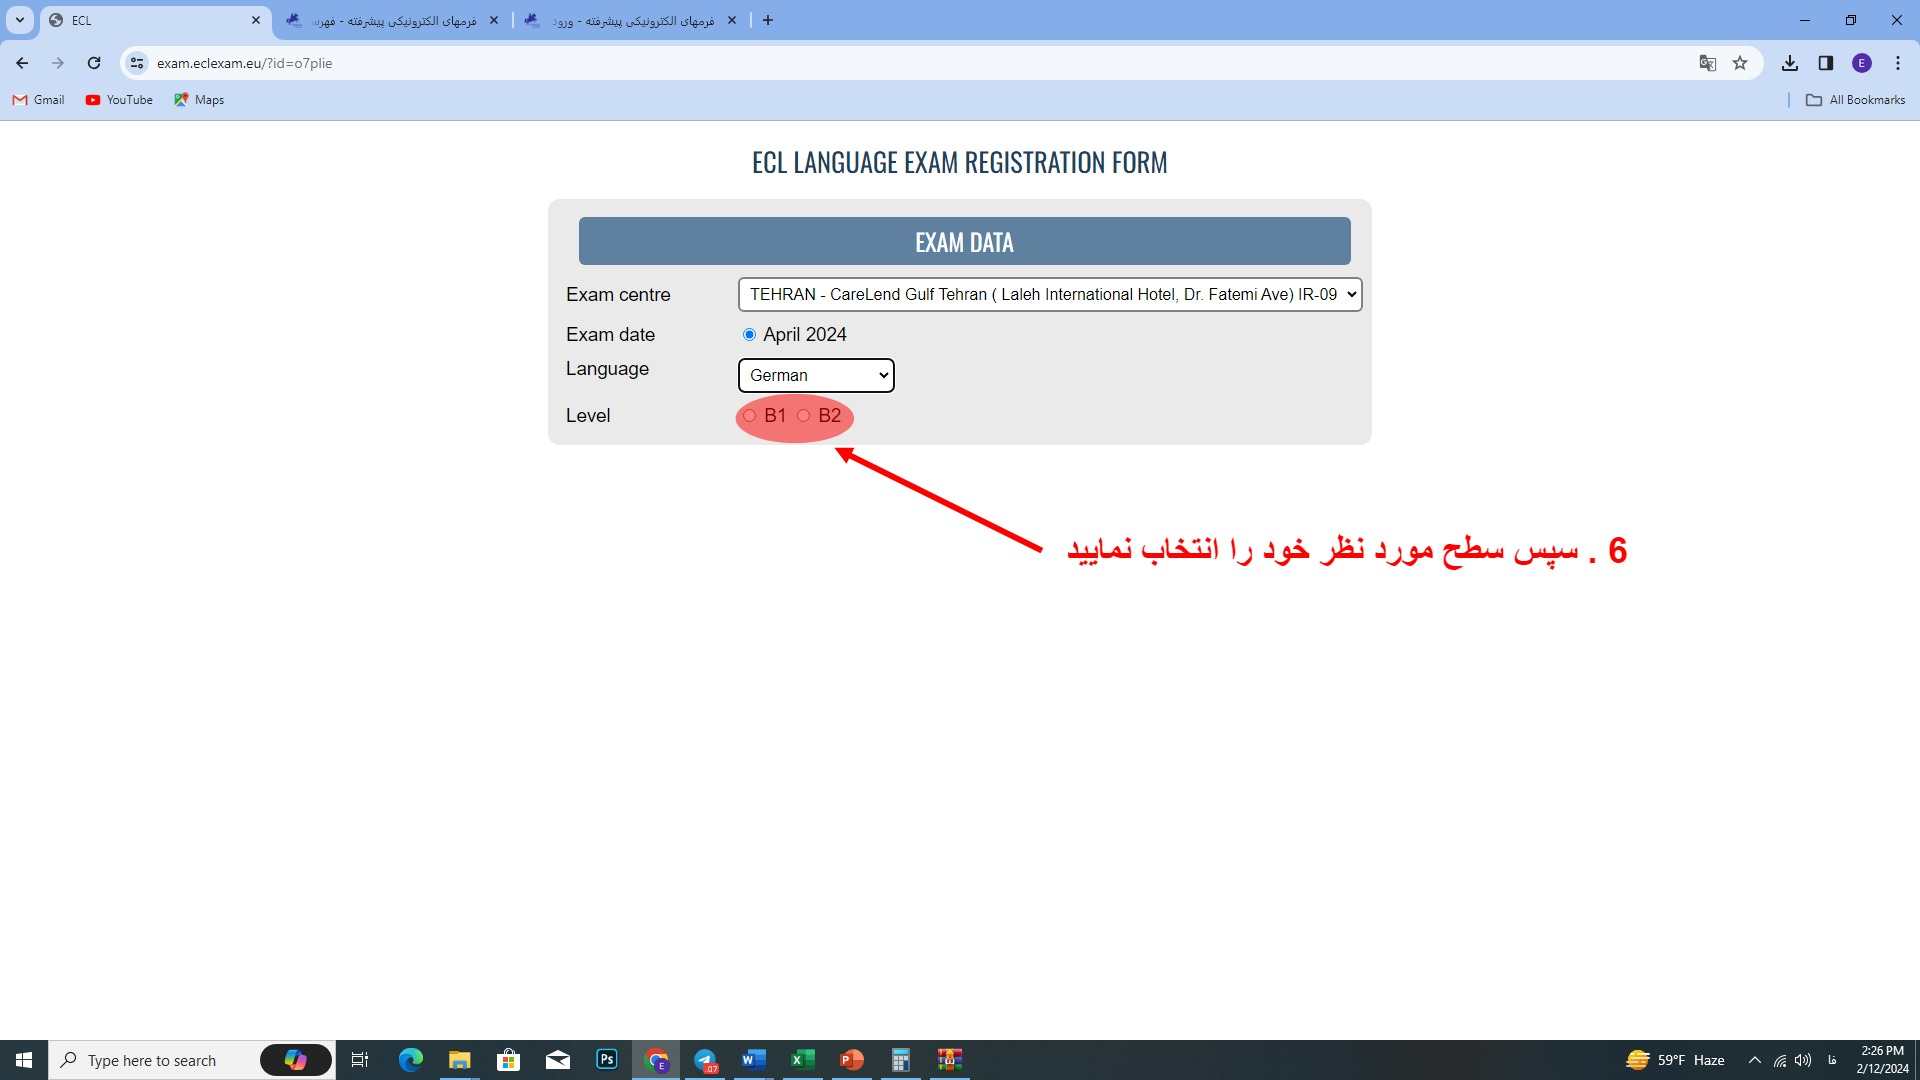
Task: Open the Language dropdown showing German
Action: 815,375
